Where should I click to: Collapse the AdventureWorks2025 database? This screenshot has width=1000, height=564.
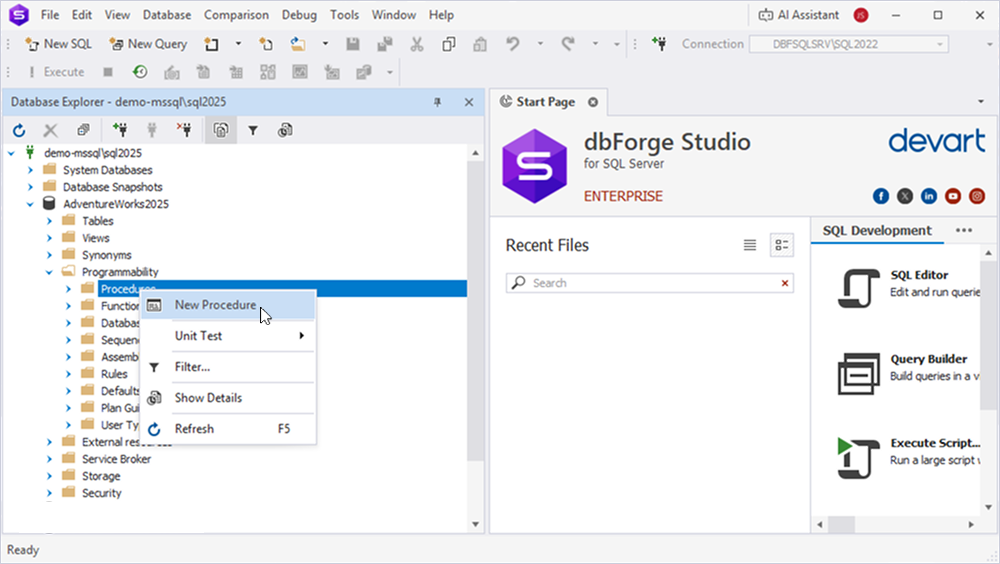30,204
